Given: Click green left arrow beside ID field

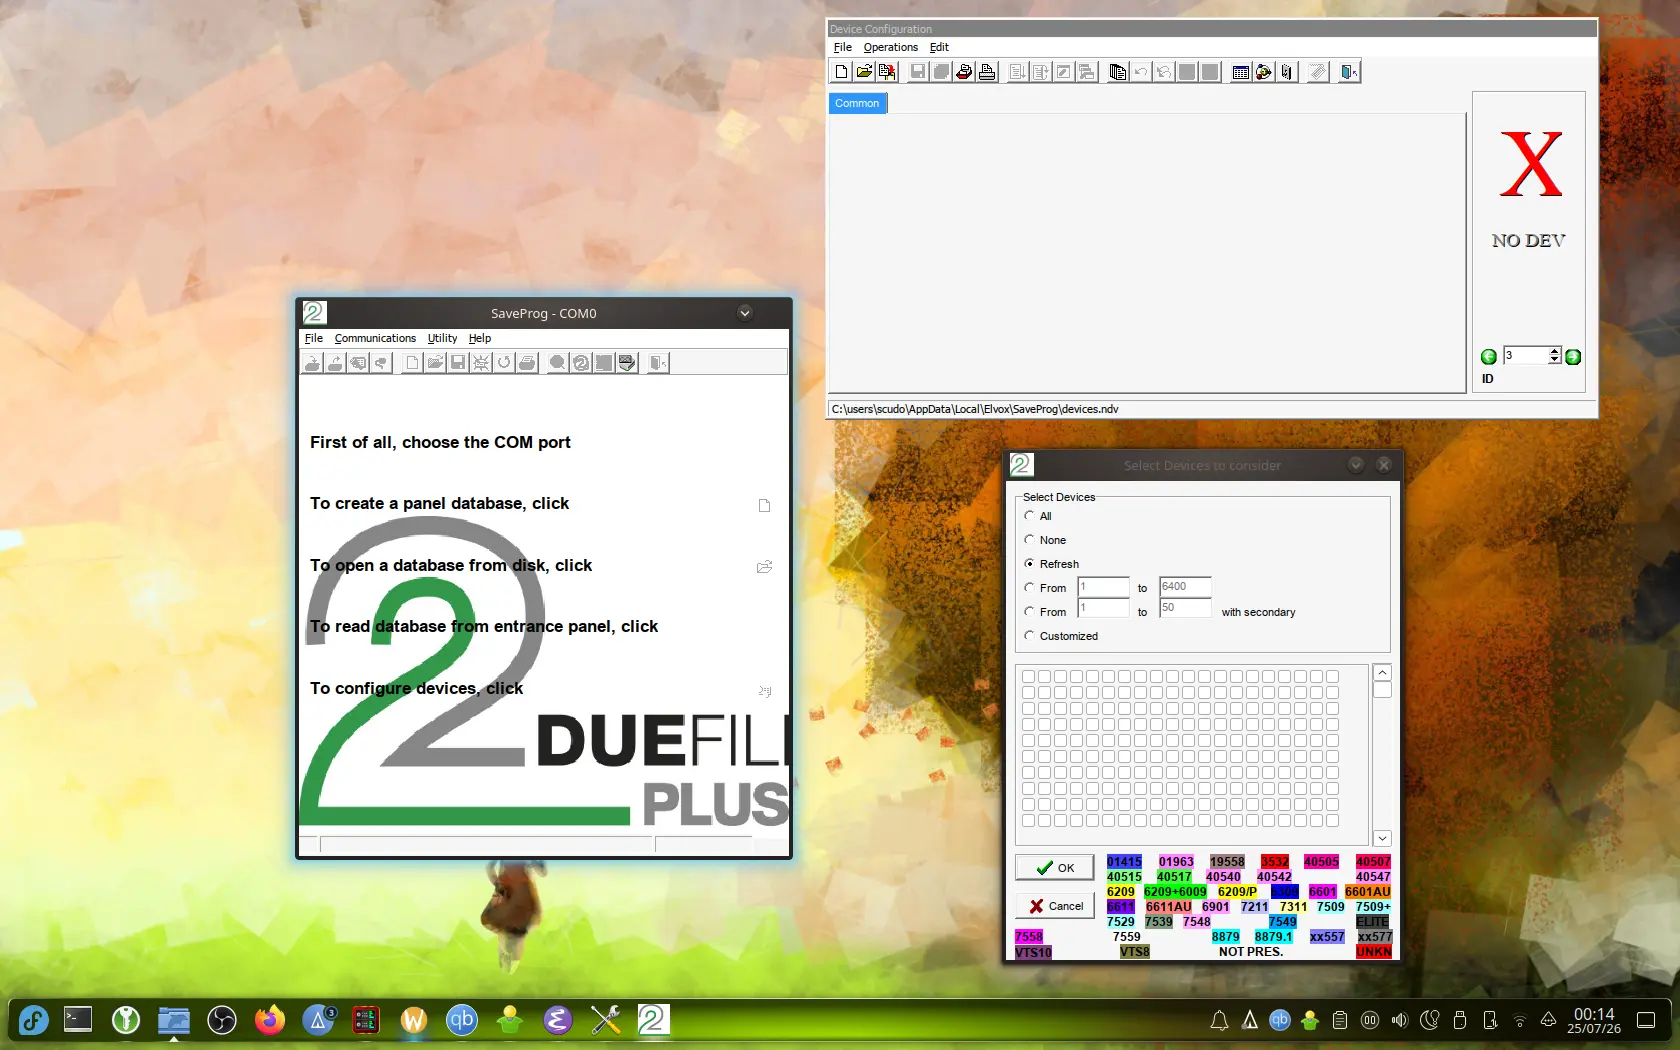Looking at the screenshot, I should pyautogui.click(x=1488, y=357).
